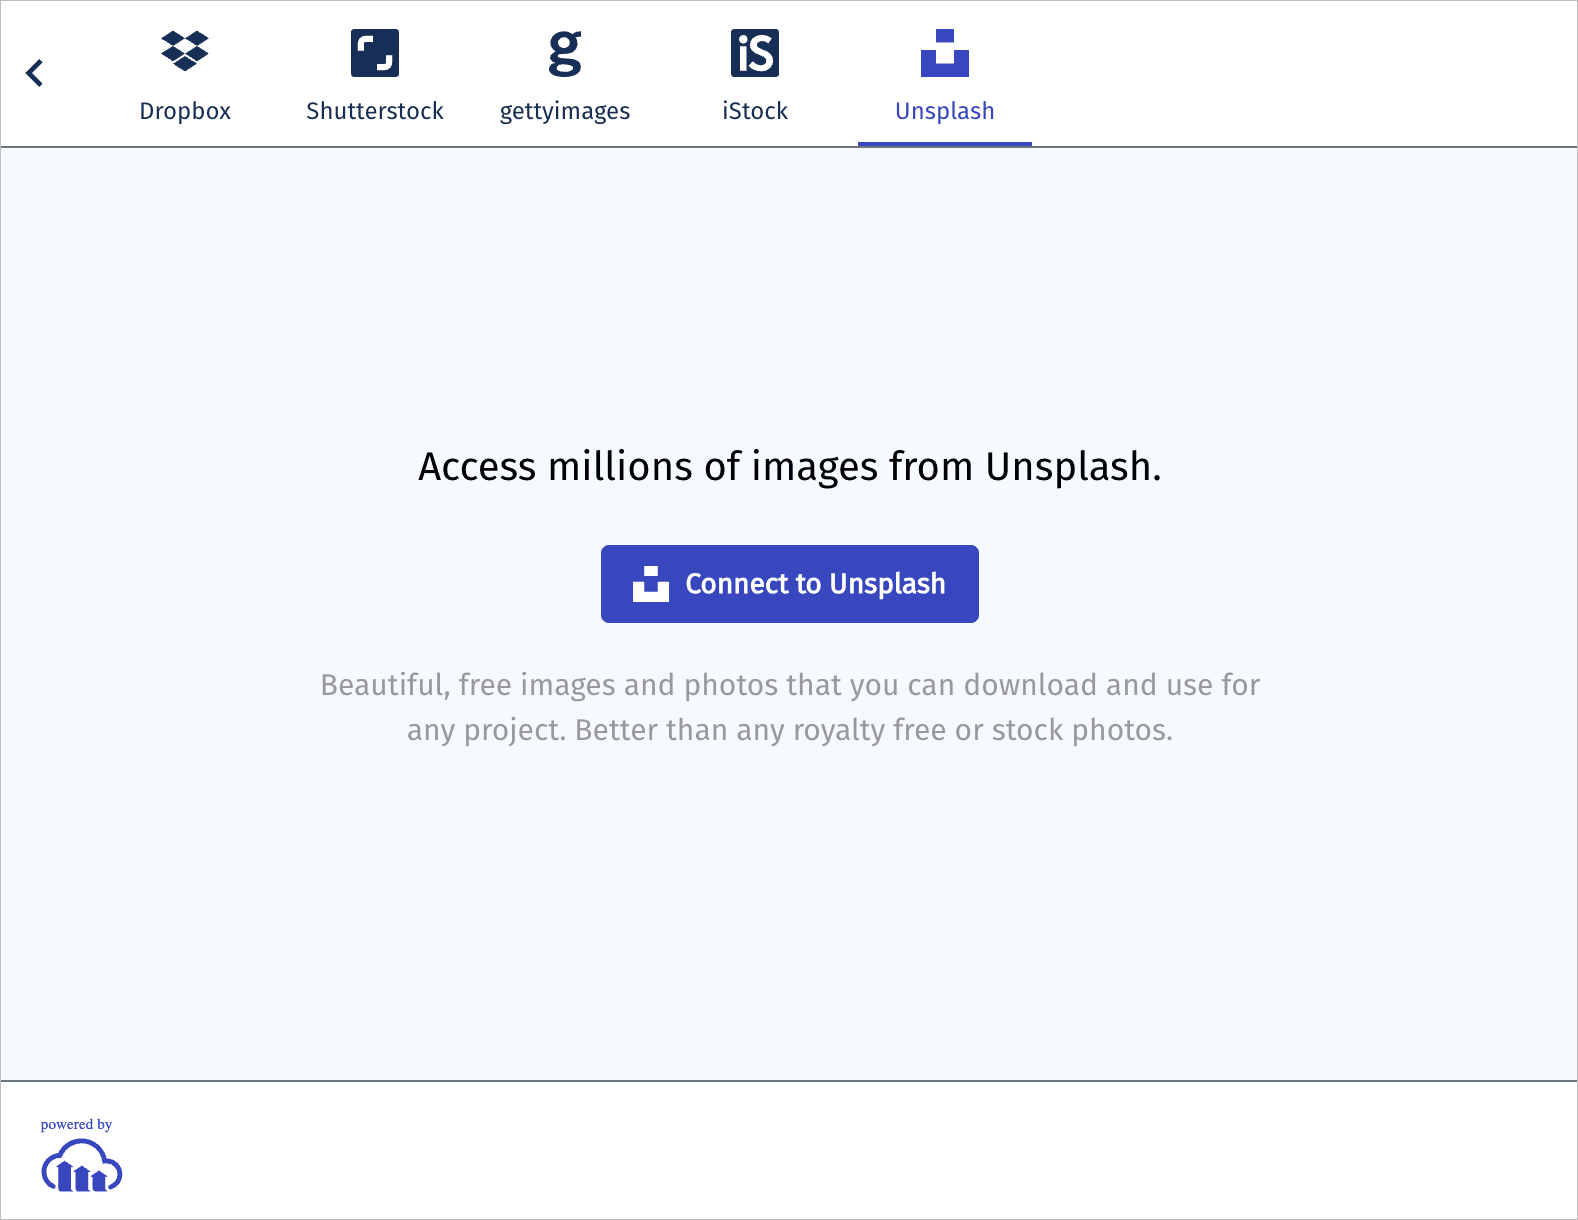This screenshot has width=1578, height=1220.
Task: Select the gettyimages logo icon
Action: tap(565, 53)
